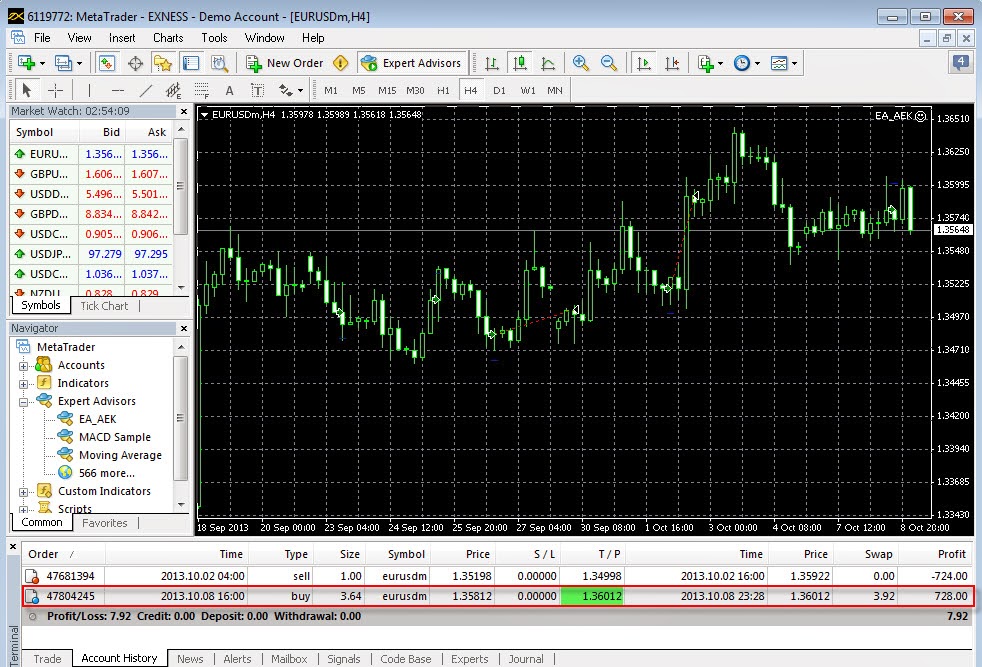The image size is (982, 667).
Task: Open the new chart icon
Action: pyautogui.click(x=27, y=63)
